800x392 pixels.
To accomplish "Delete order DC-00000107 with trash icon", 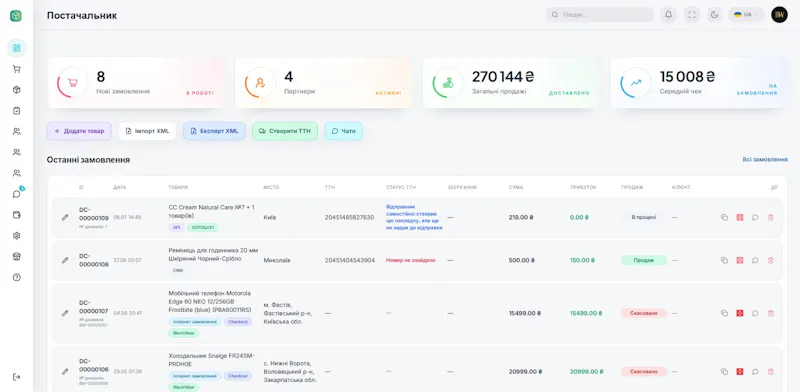I will pyautogui.click(x=770, y=313).
